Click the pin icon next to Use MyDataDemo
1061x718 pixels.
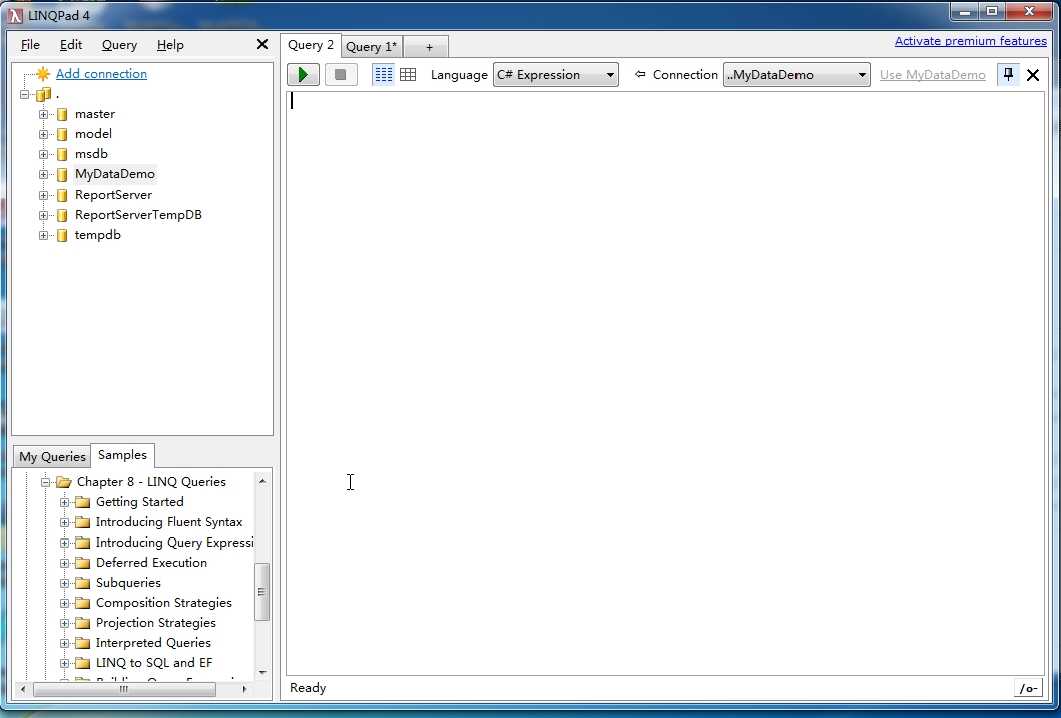tap(1008, 74)
